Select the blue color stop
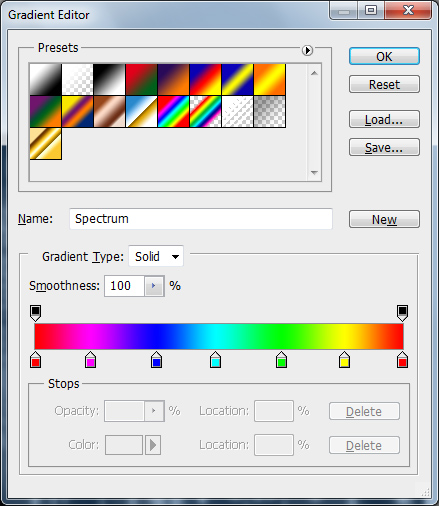The height and width of the screenshot is (506, 439). tap(156, 359)
